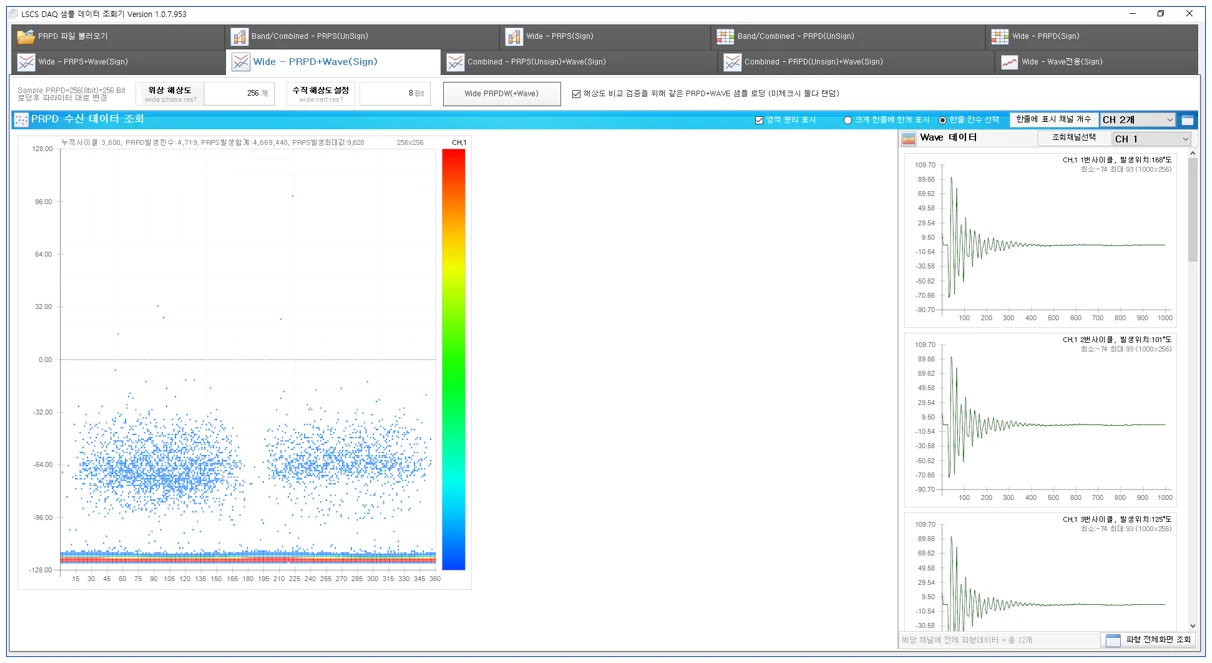The width and height of the screenshot is (1212, 663).
Task: Click the Wide PRPD(Sign) grid icon
Action: coord(1000,37)
